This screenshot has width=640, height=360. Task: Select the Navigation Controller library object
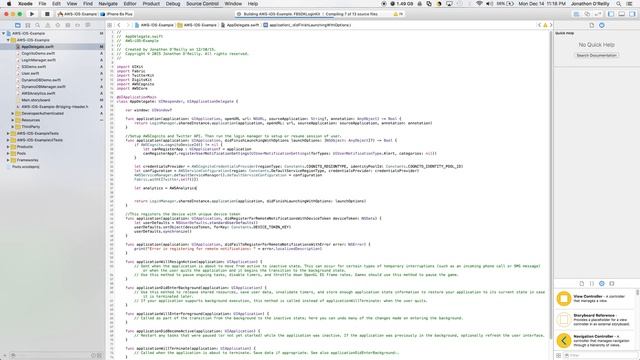pos(595,340)
